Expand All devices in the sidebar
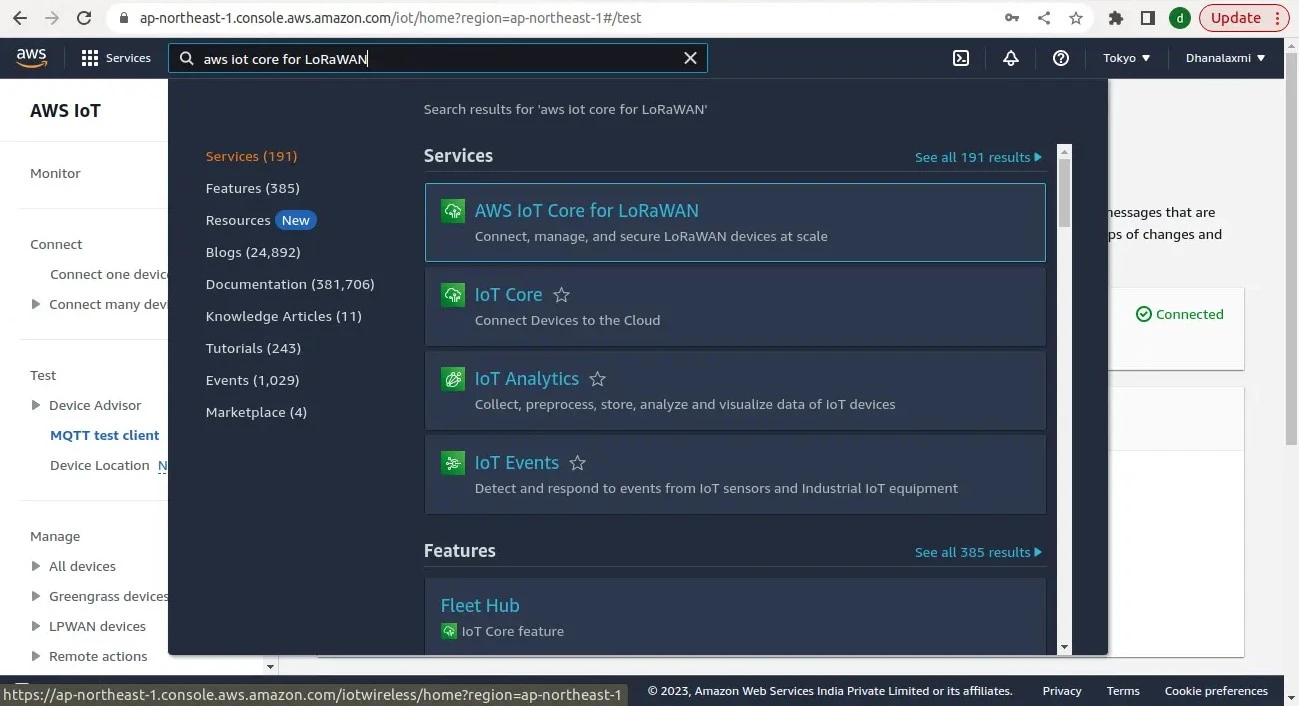The width and height of the screenshot is (1299, 706). click(x=37, y=566)
